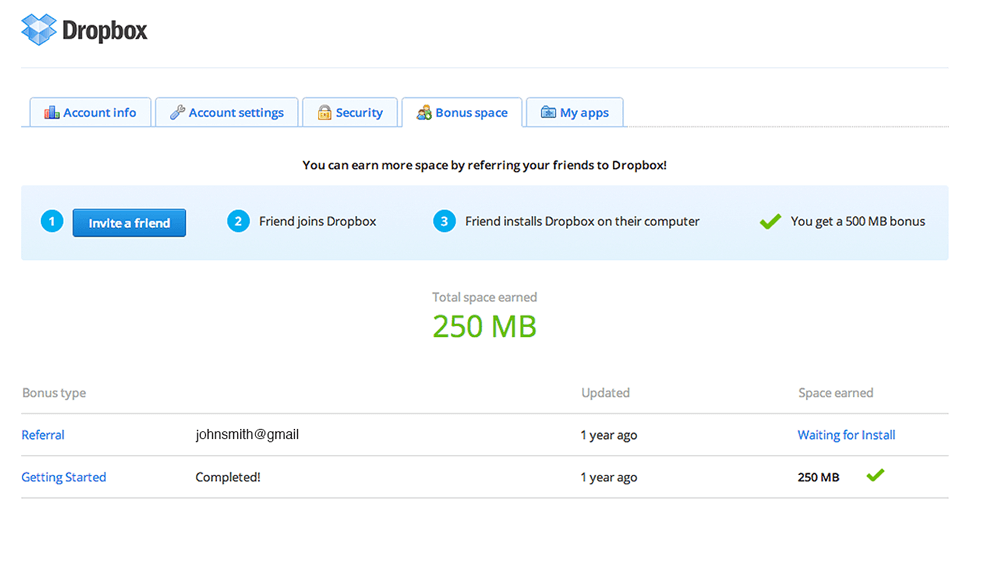Viewport: 1000px width, 563px height.
Task: Click the Dropbox box logo
Action: tap(39, 30)
